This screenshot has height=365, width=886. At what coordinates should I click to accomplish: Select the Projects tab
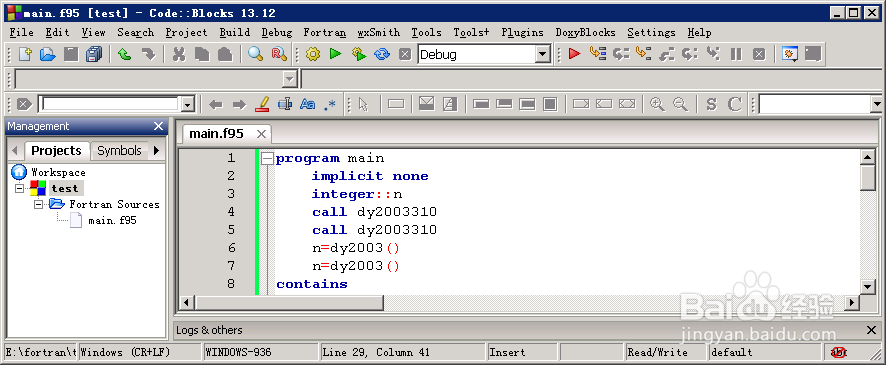[x=57, y=151]
